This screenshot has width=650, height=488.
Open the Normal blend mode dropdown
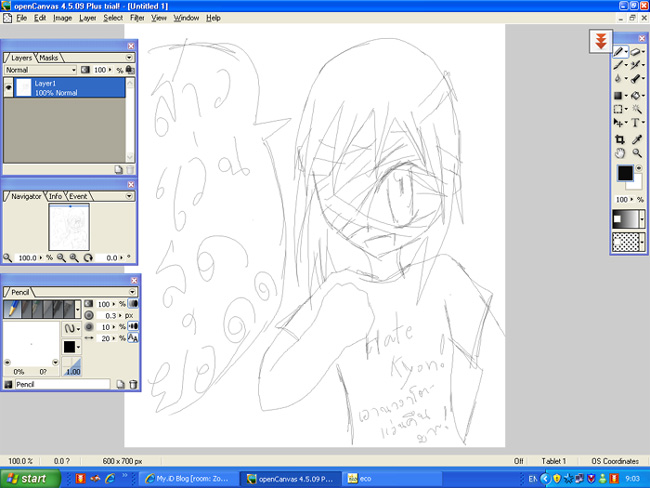(x=40, y=70)
